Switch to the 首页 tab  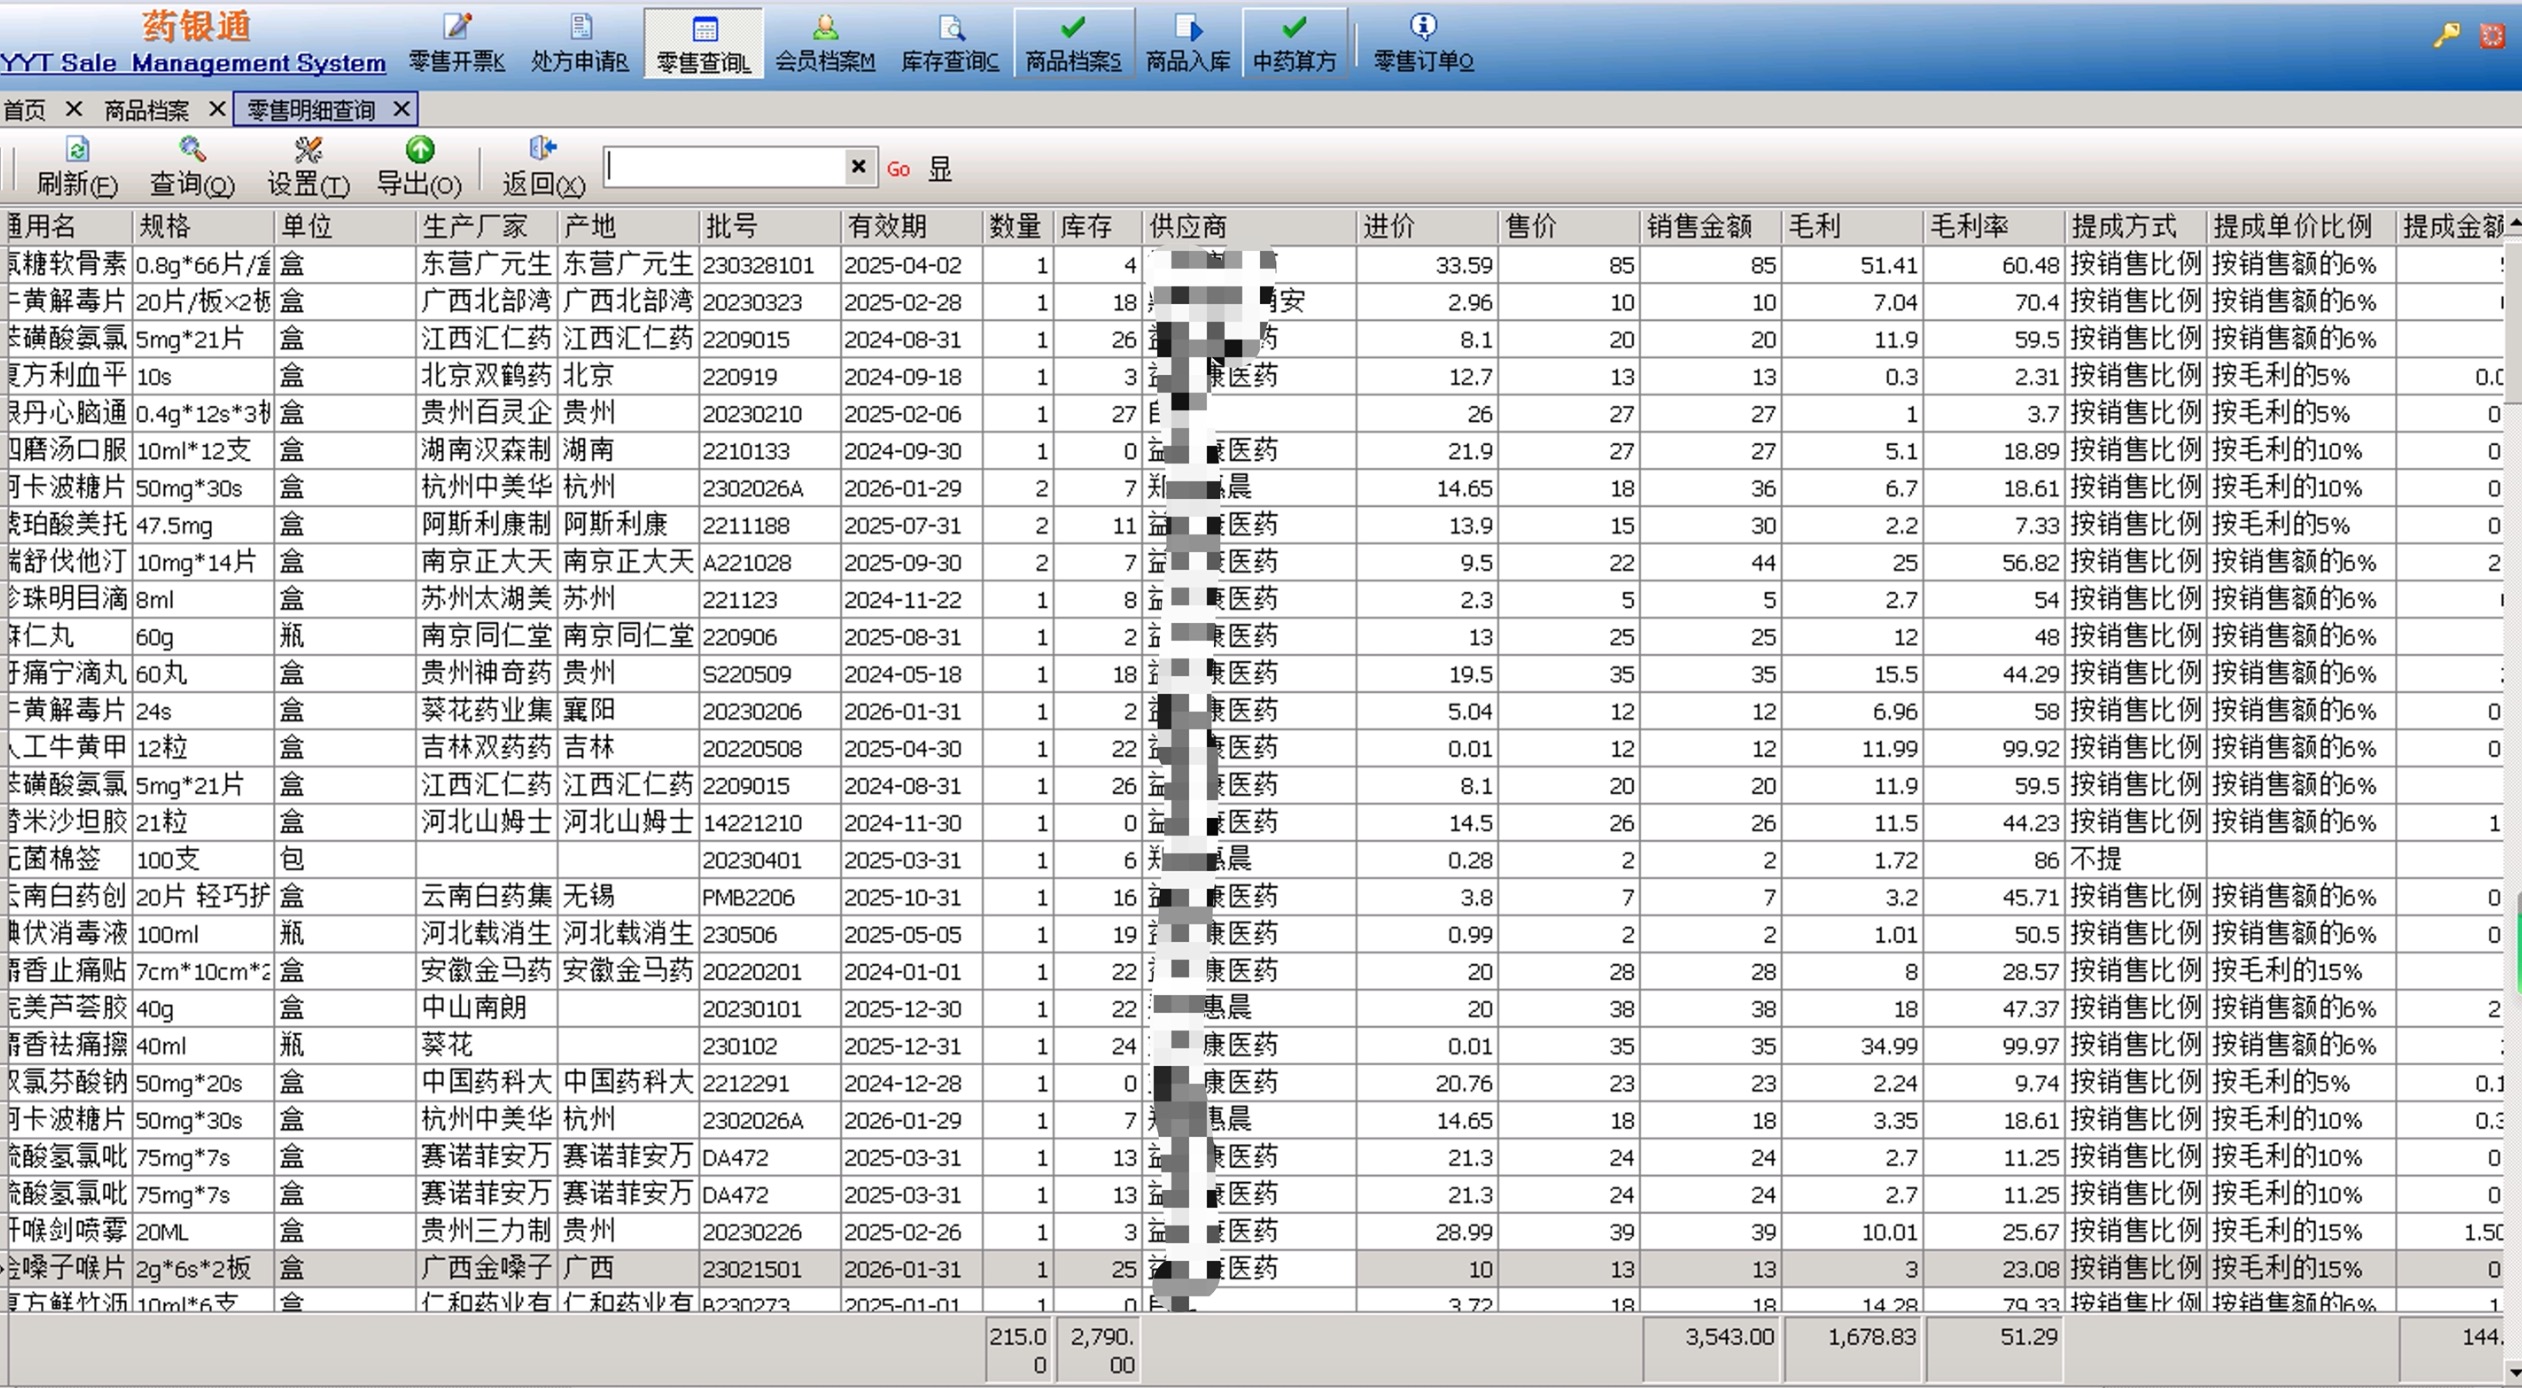tap(25, 110)
